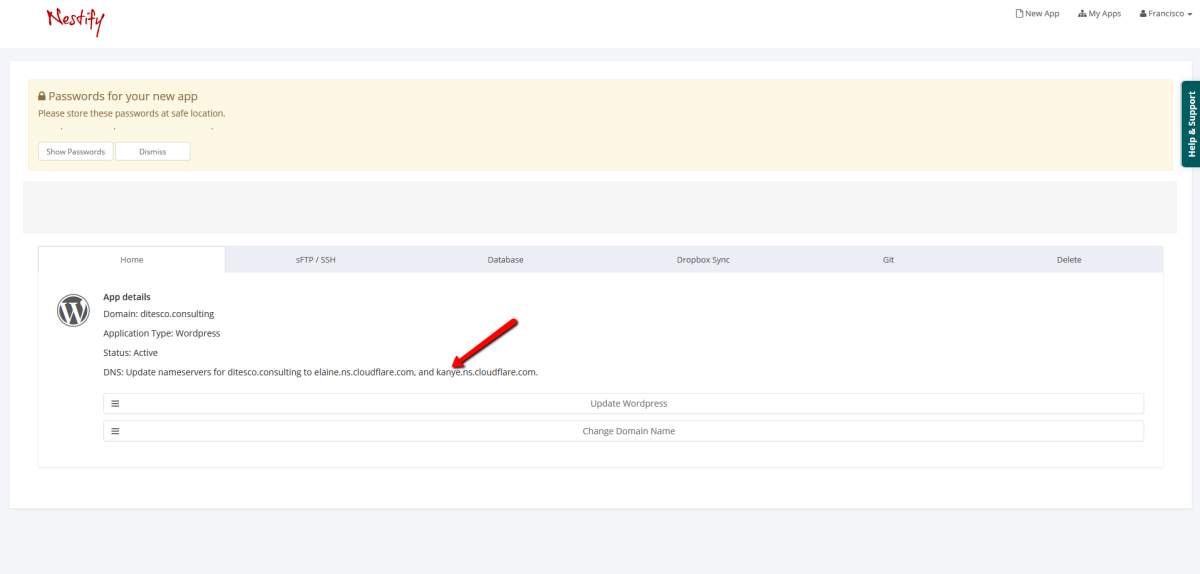This screenshot has width=1200, height=574.
Task: Click the Passwords for your new app heading
Action: click(122, 97)
